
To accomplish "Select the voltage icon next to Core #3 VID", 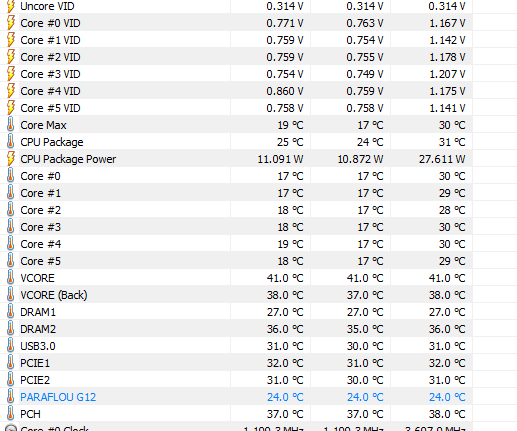I will coord(11,74).
